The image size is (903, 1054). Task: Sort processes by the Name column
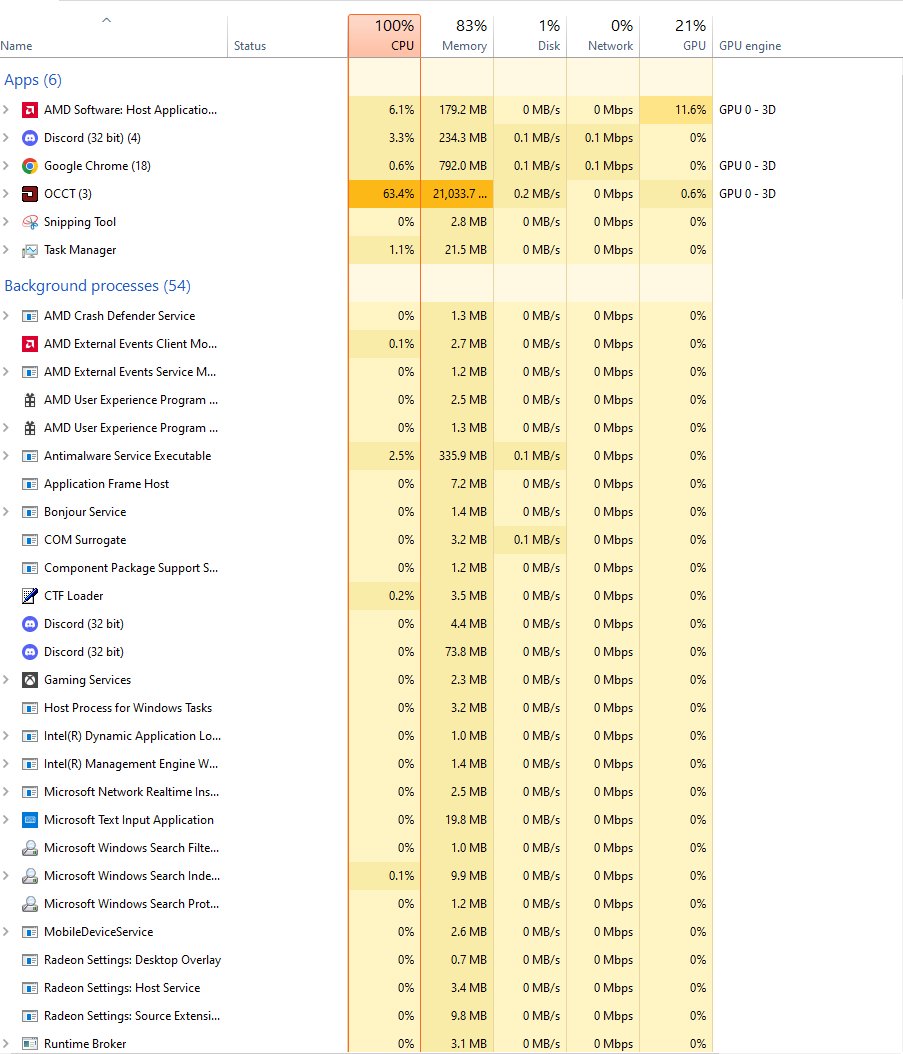(x=114, y=36)
